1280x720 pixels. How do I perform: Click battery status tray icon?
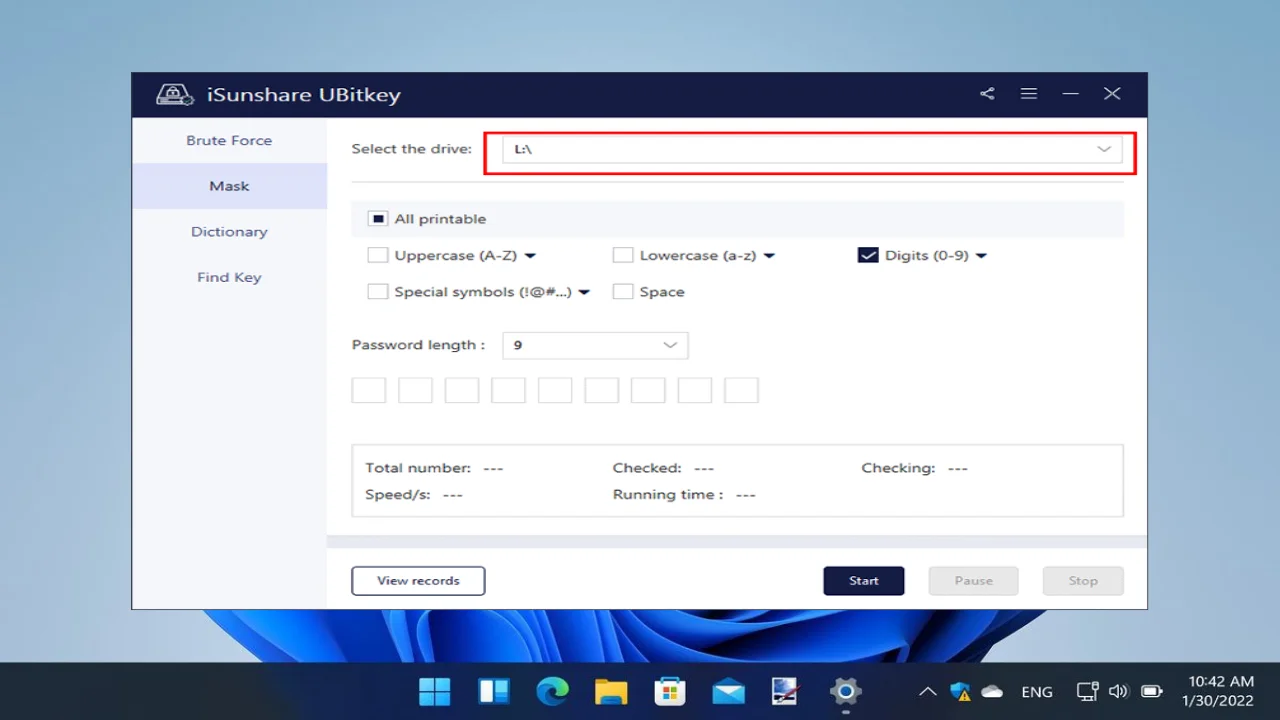tap(1151, 691)
